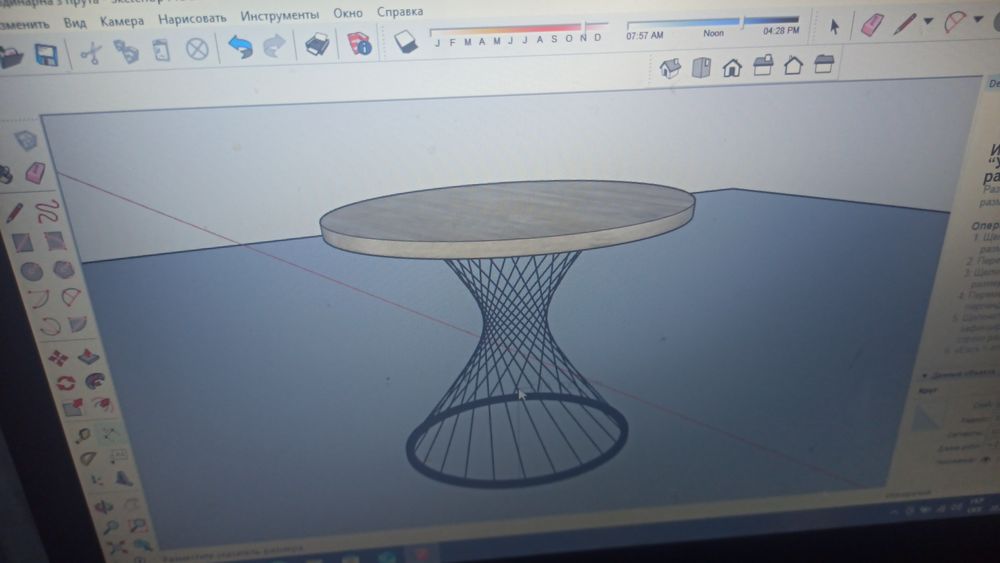Select the Move tool with red arrows
The width and height of the screenshot is (1000, 563).
point(58,358)
